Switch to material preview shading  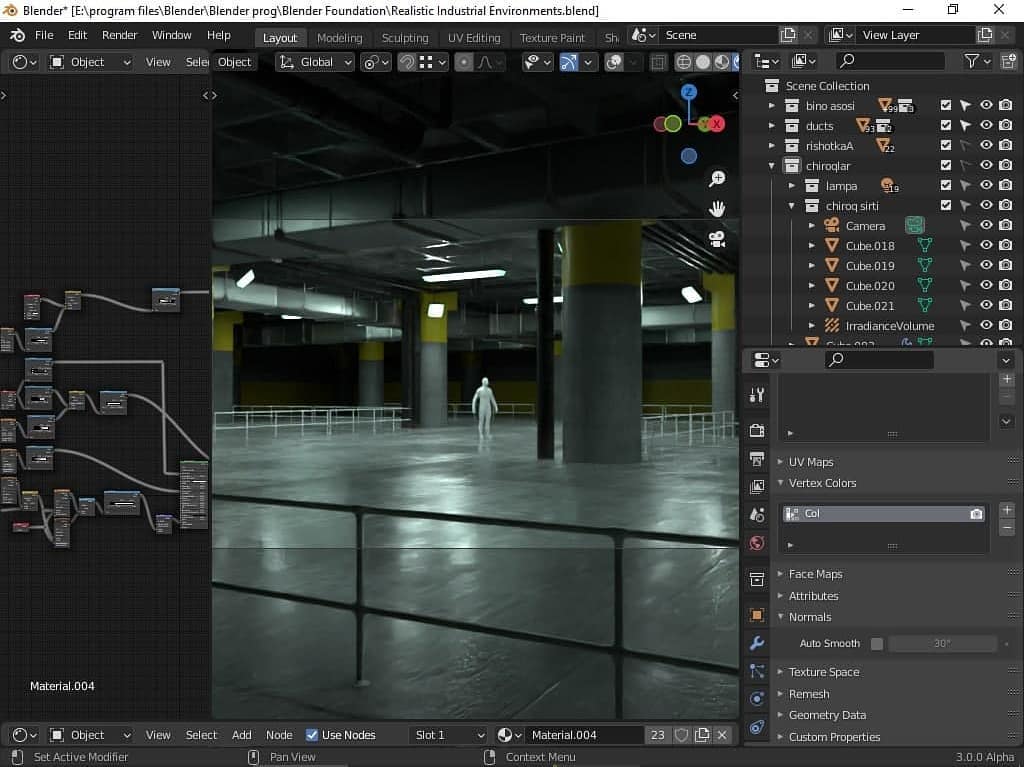click(x=722, y=62)
